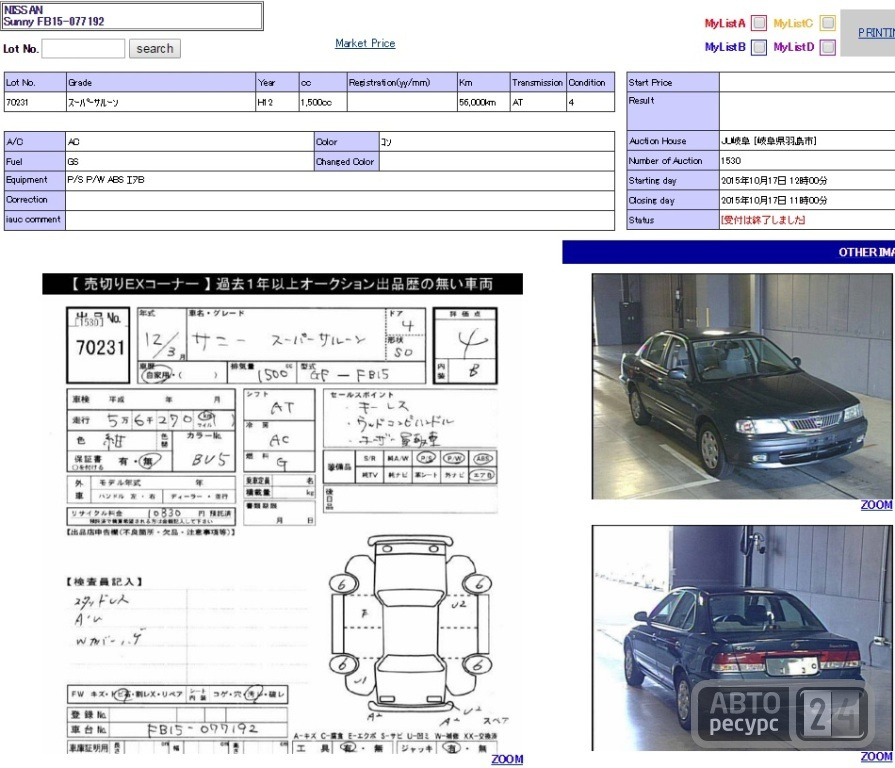Select the red status text
Screen dimensions: 895x768
763,220
